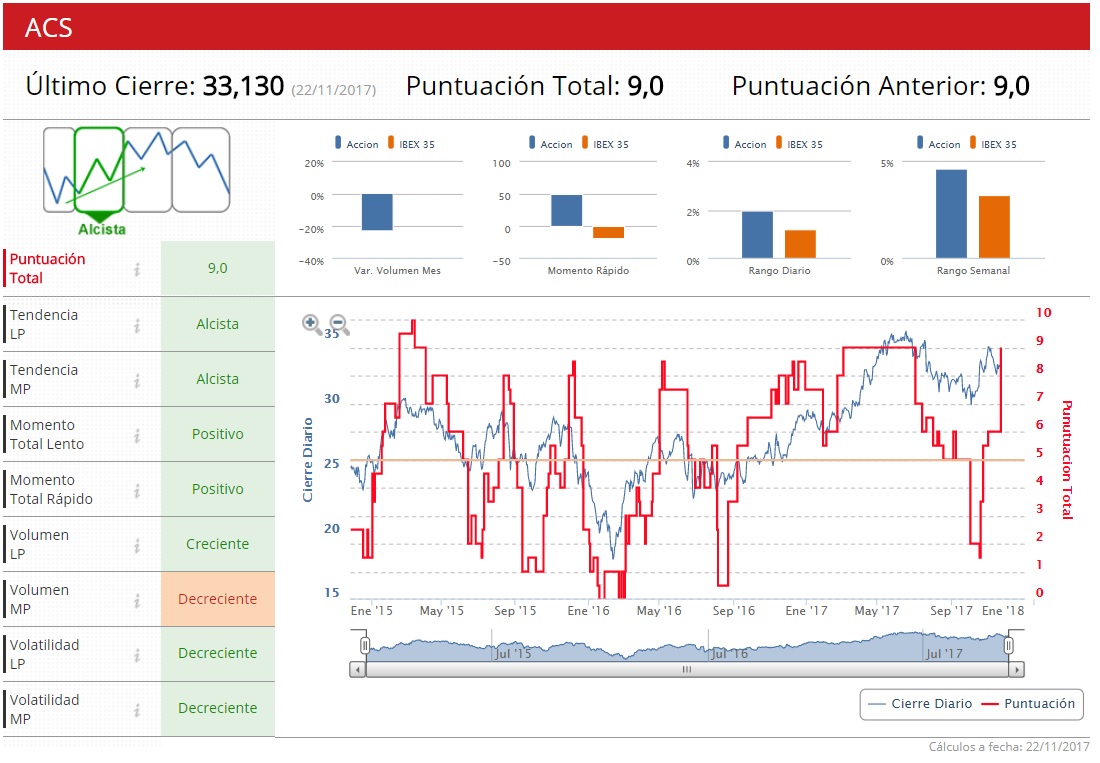Click the first bearish-to-bullish phase box in trend diagram
This screenshot has height=763, width=1100.
point(59,170)
